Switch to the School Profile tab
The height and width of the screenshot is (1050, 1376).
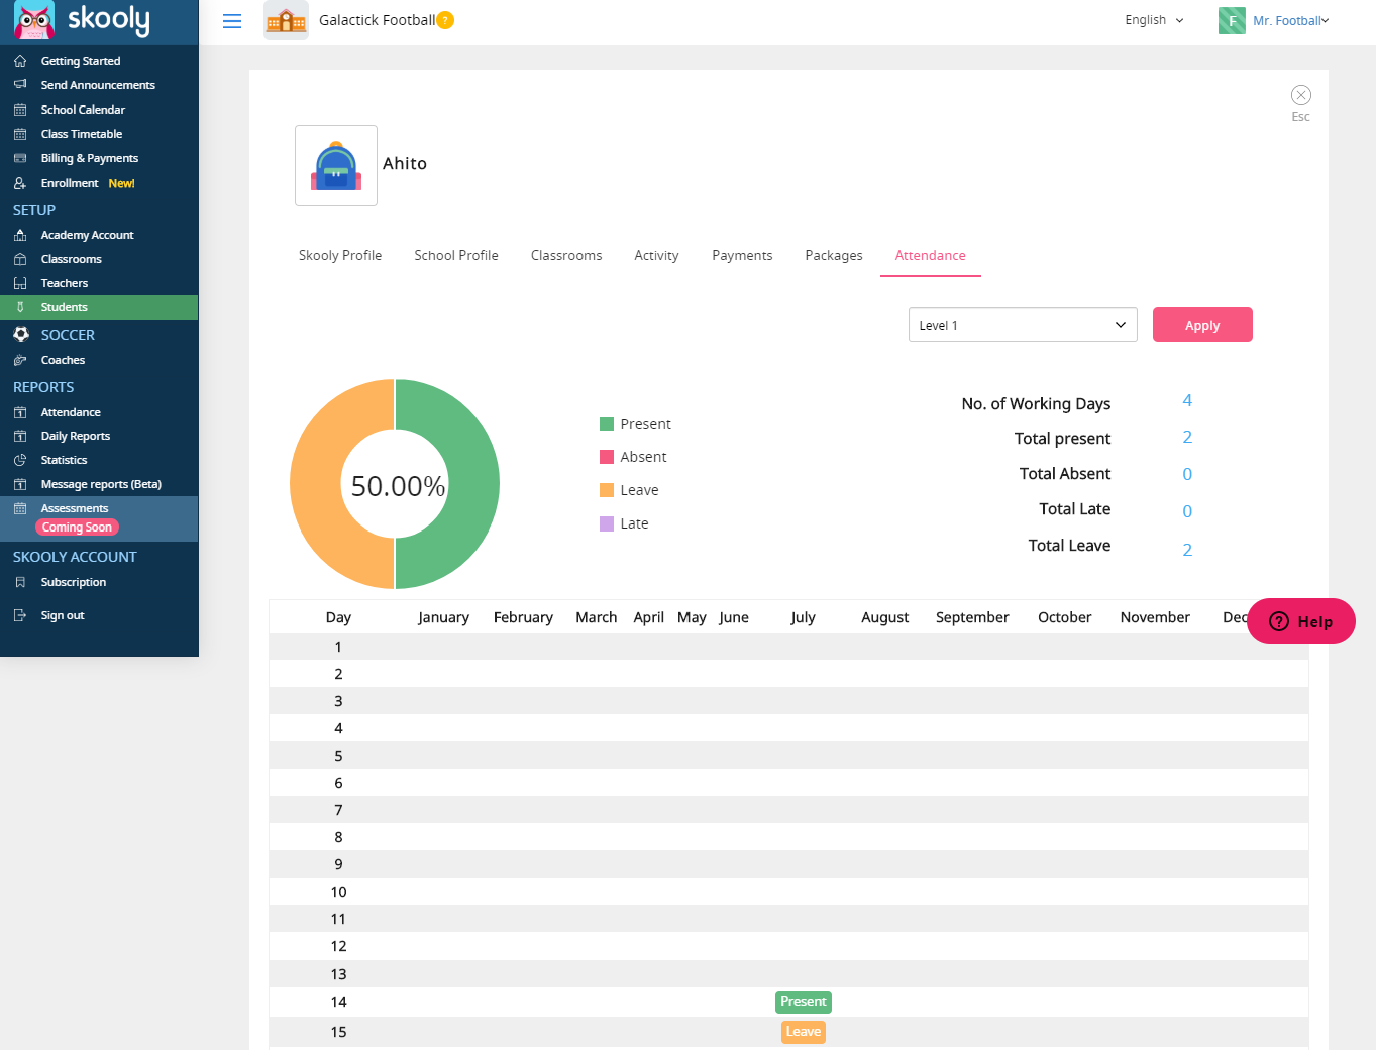(456, 255)
